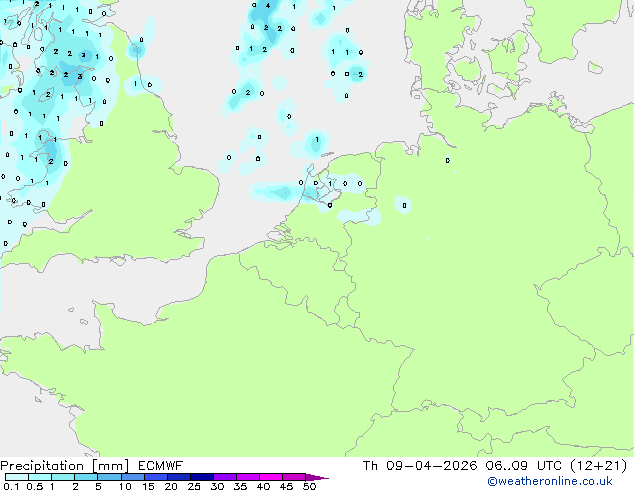Viewport: 634px width, 490px height.
Task: Click the 'ECMWF' model label
Action: pyautogui.click(x=161, y=466)
